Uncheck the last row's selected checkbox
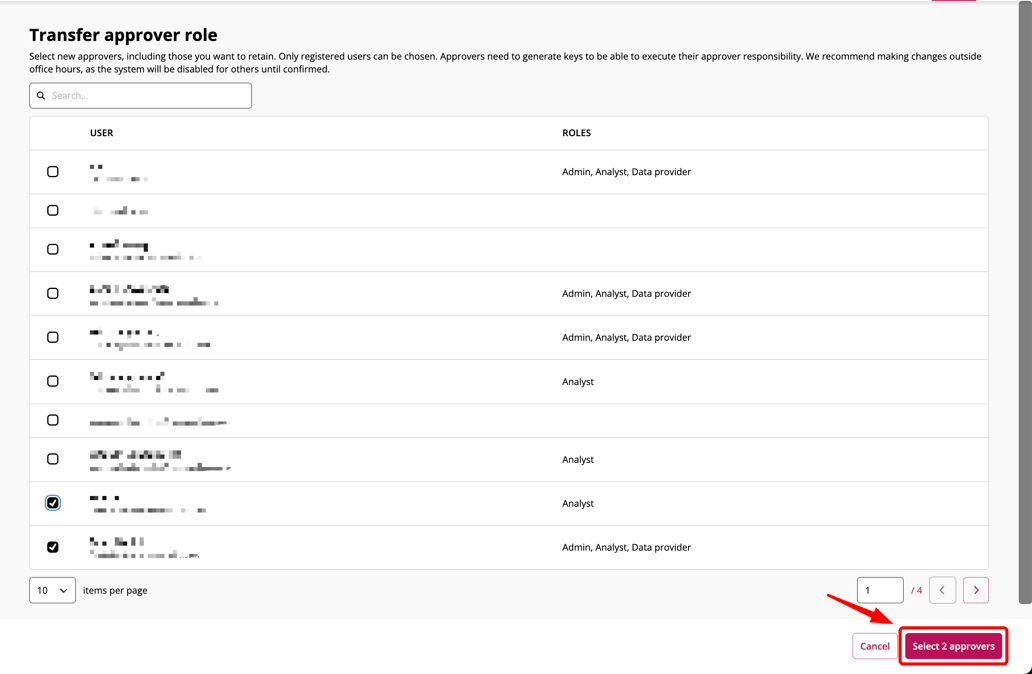 53,547
